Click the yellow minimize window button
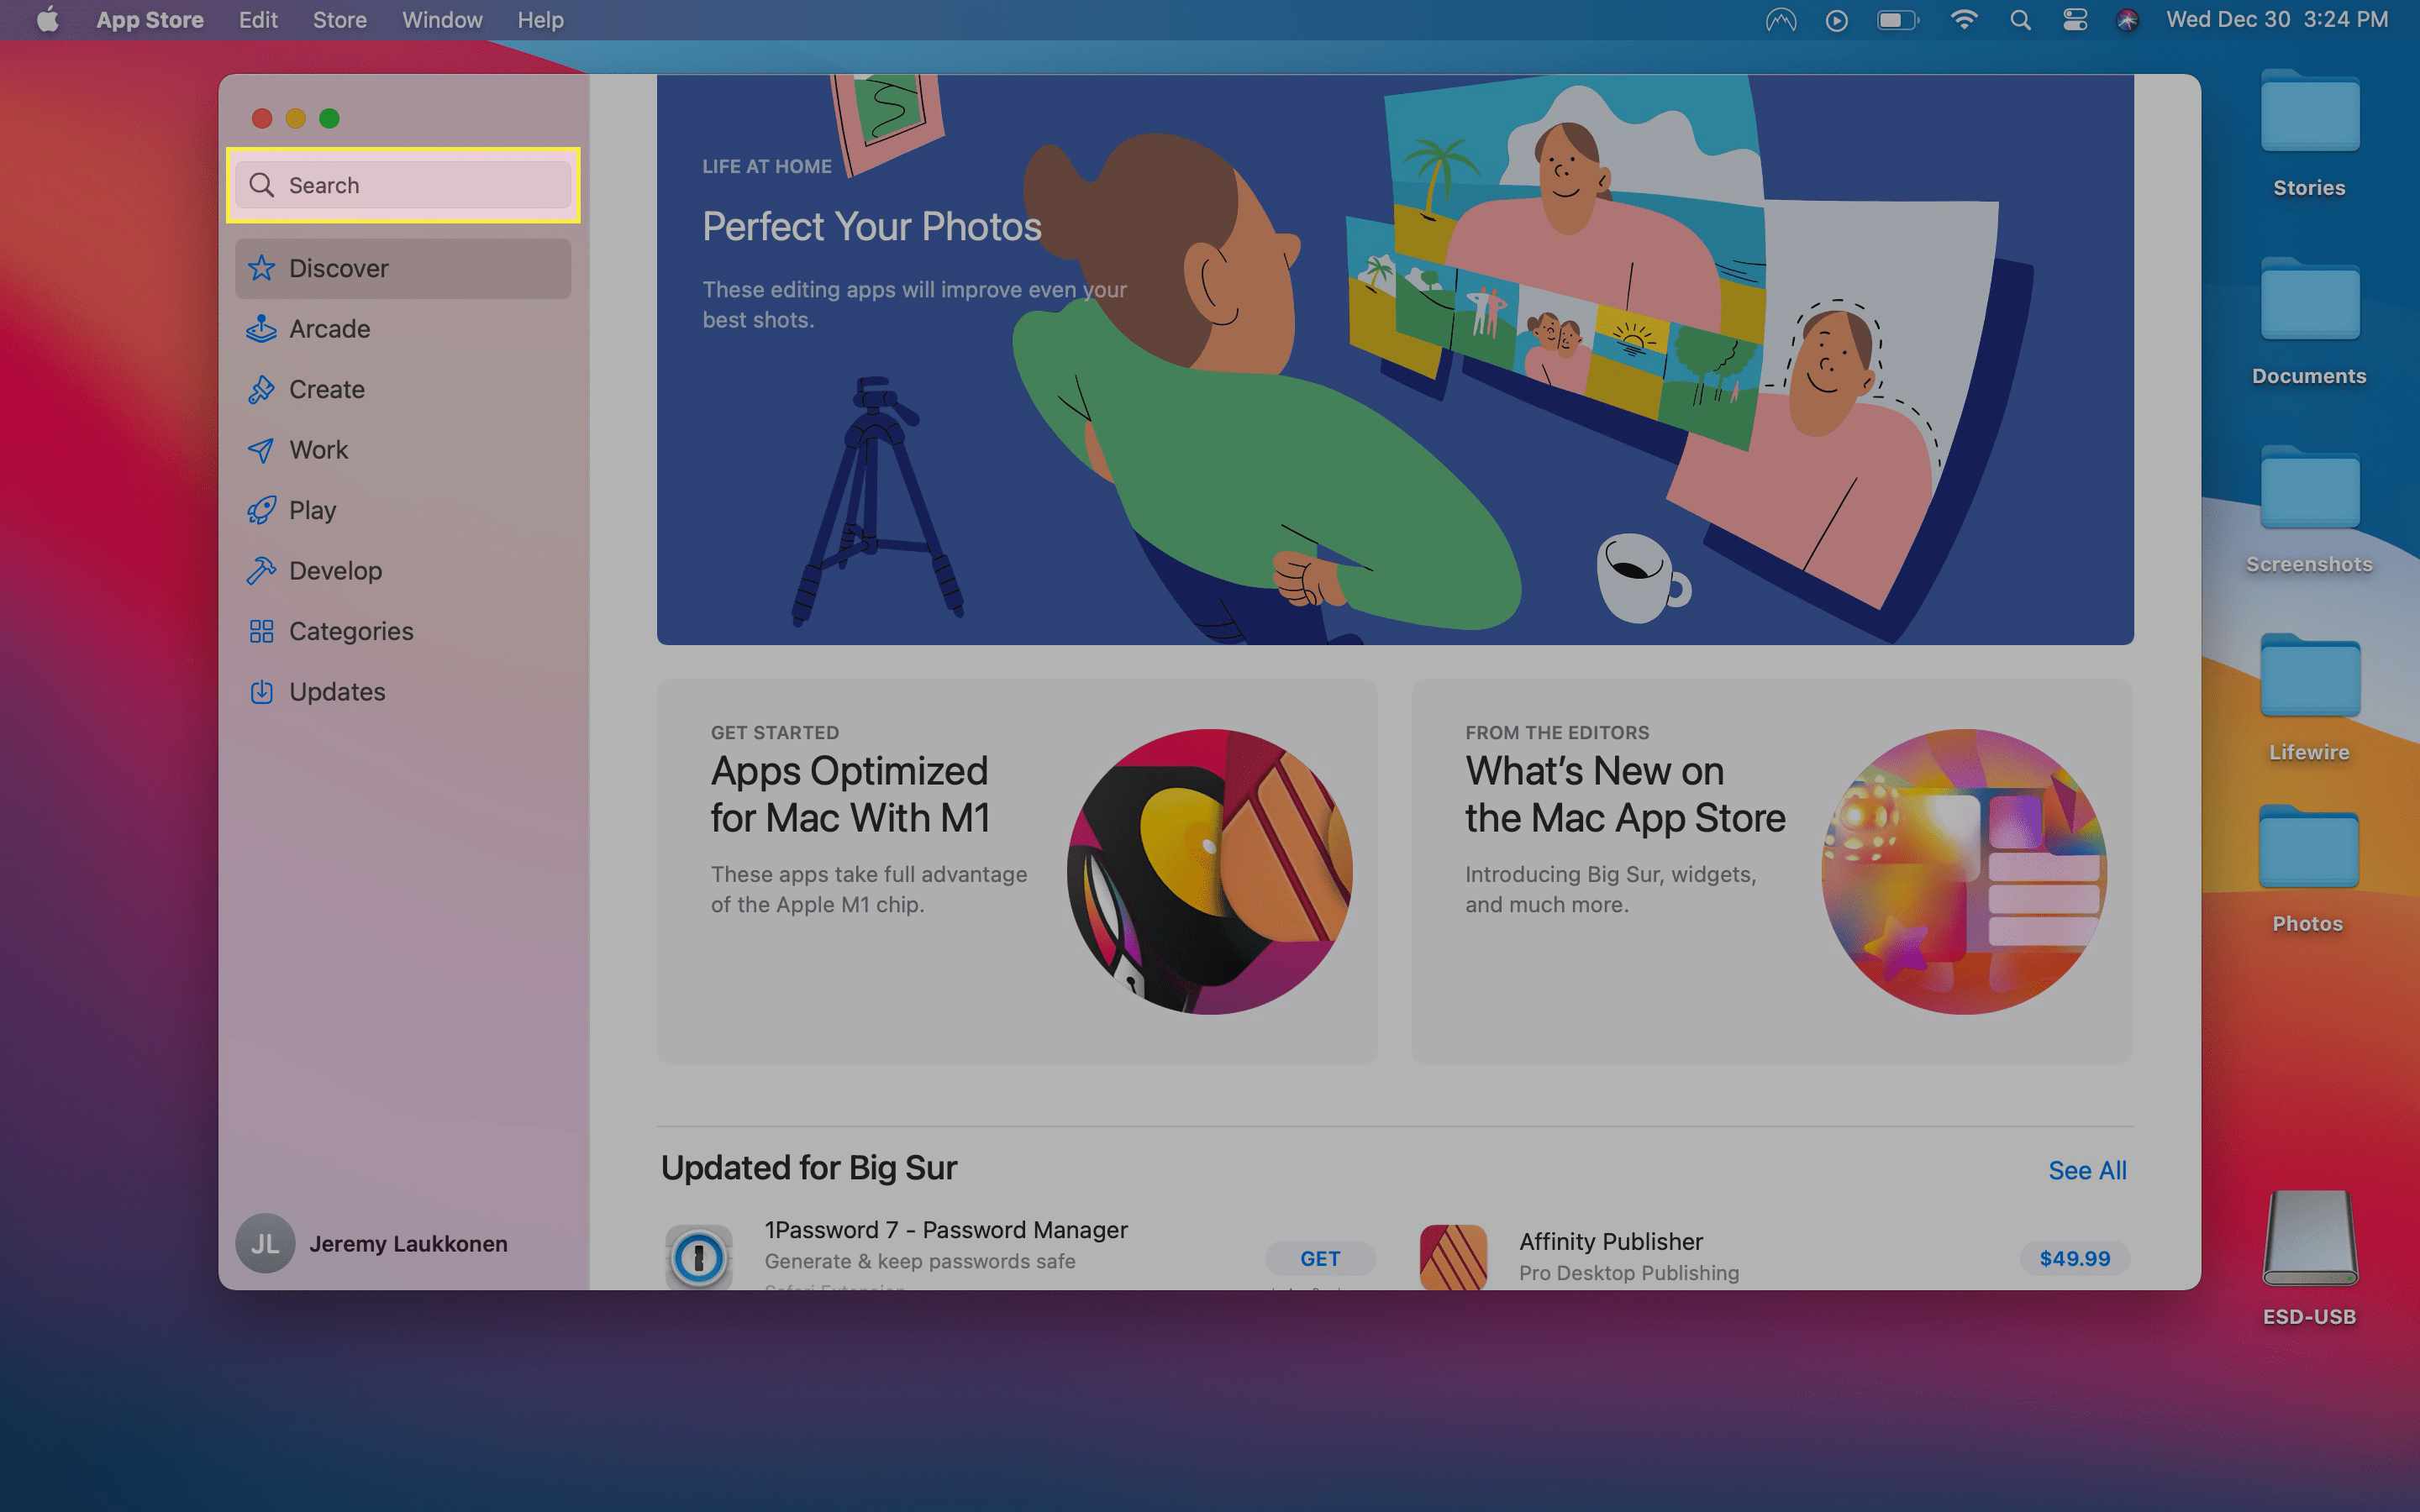Image resolution: width=2420 pixels, height=1512 pixels. tap(295, 118)
